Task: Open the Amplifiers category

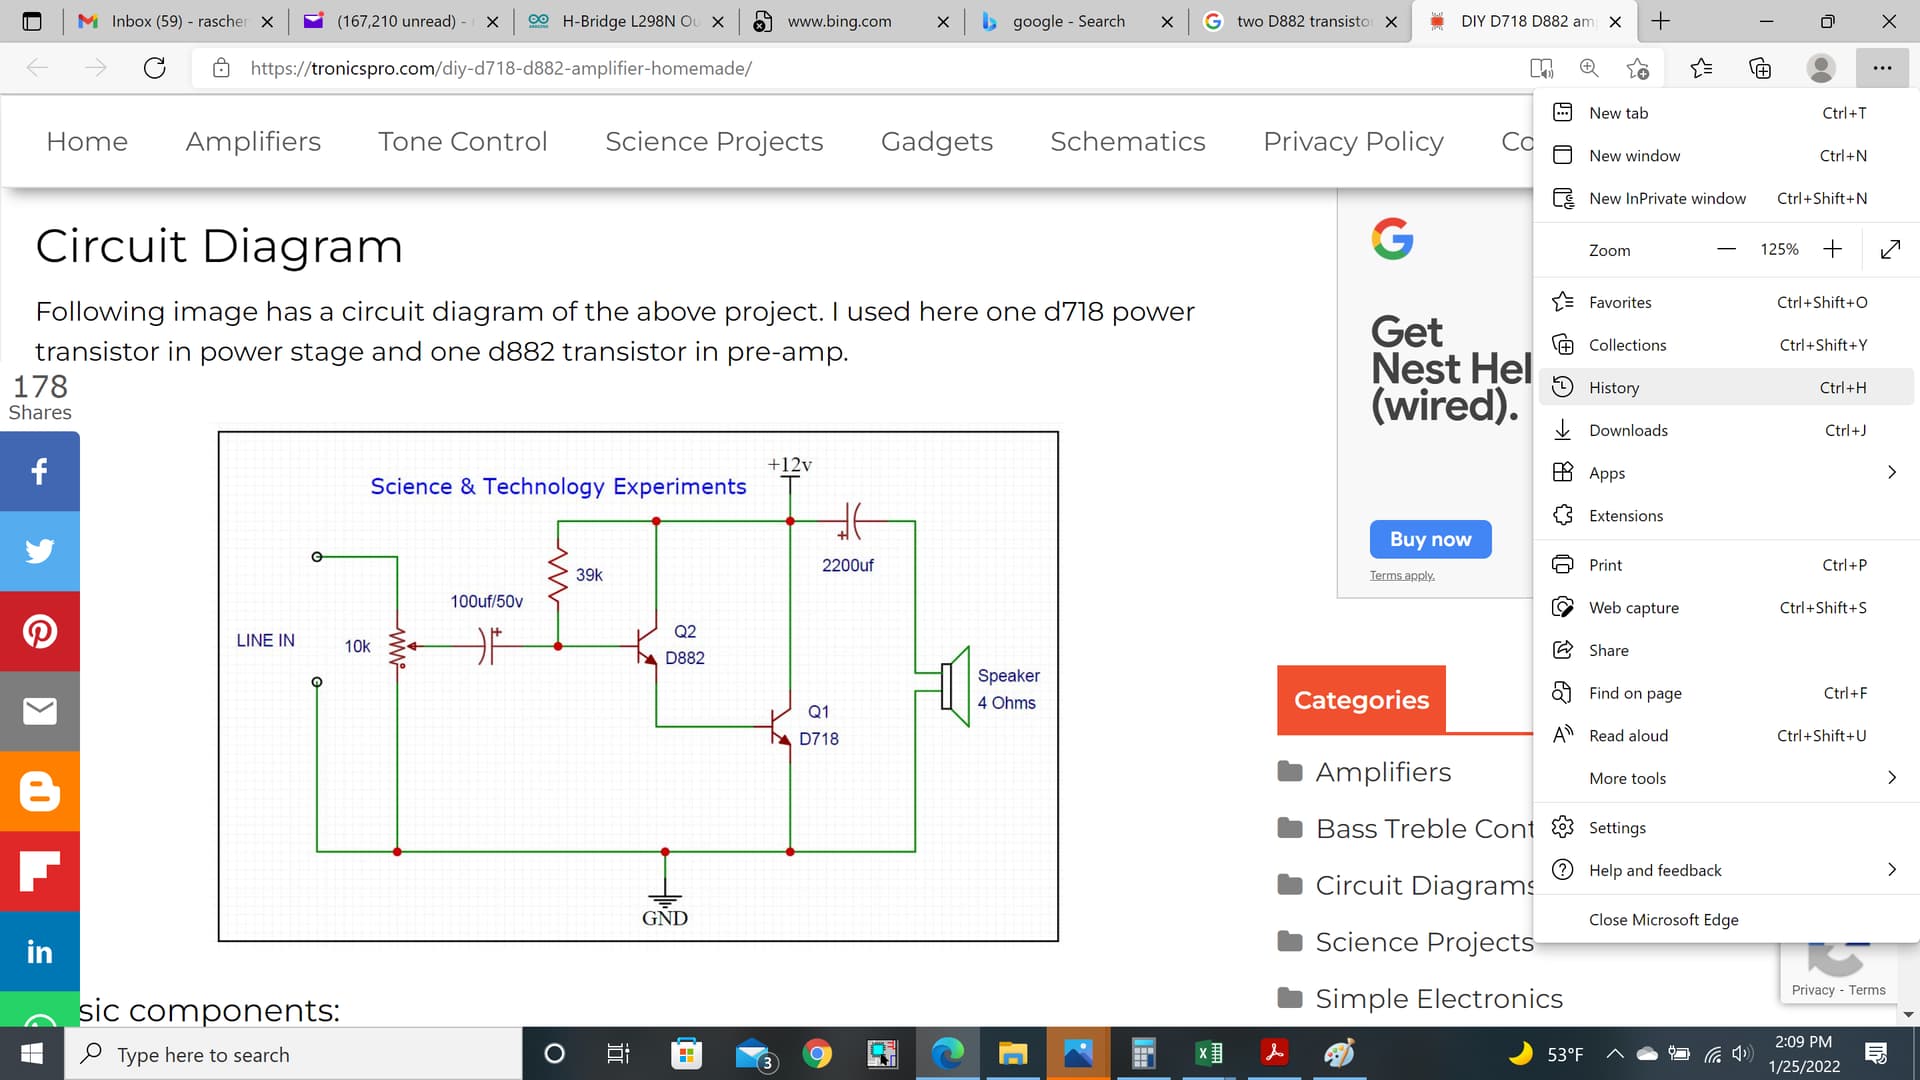Action: (1382, 771)
